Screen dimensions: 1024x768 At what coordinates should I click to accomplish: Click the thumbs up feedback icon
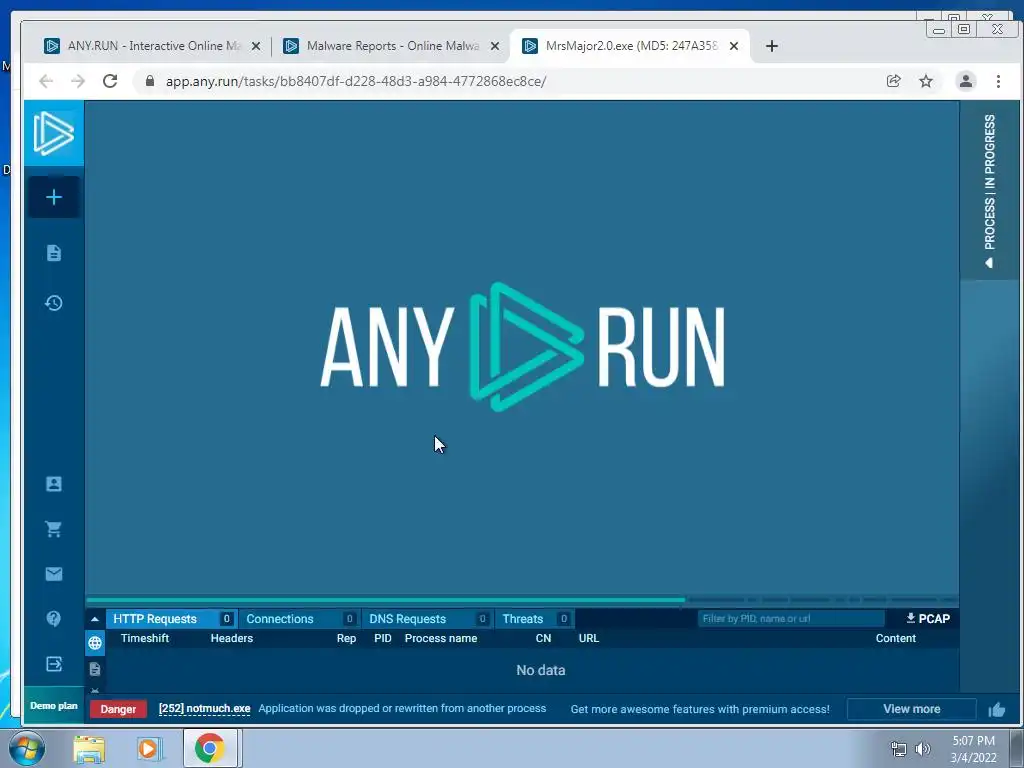click(x=997, y=709)
